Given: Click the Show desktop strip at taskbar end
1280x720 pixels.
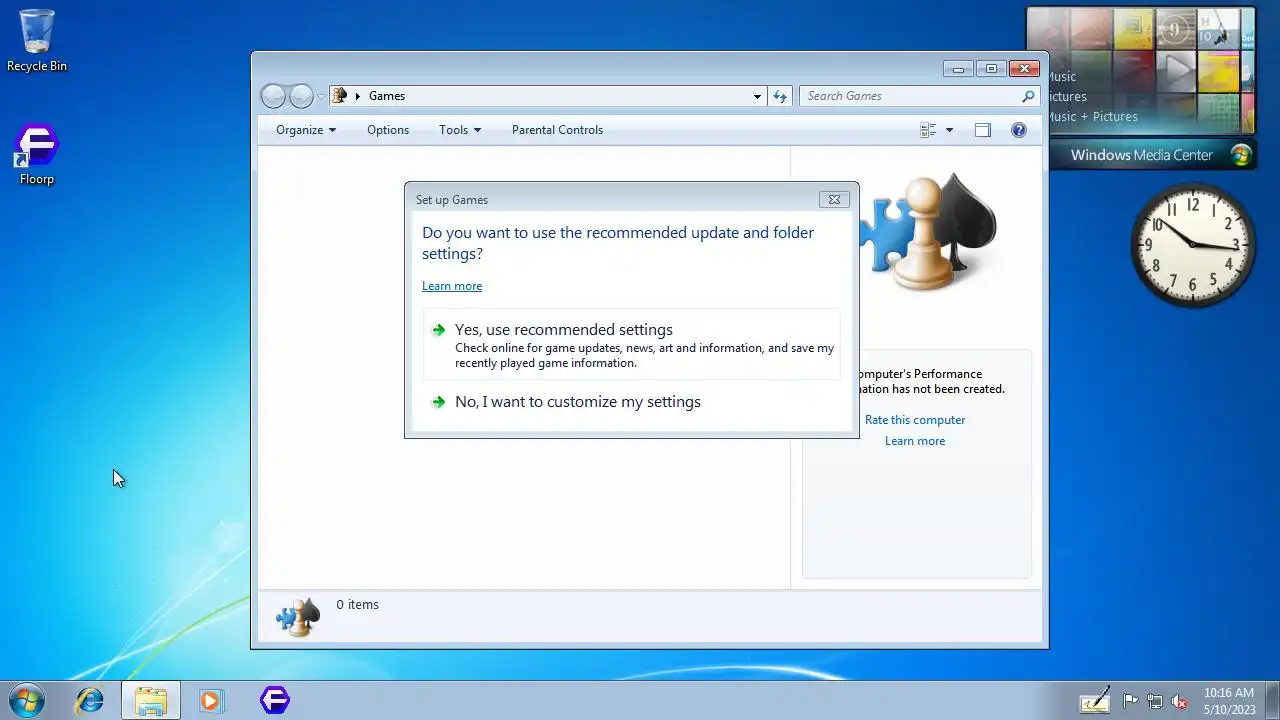Looking at the screenshot, I should click(1273, 700).
